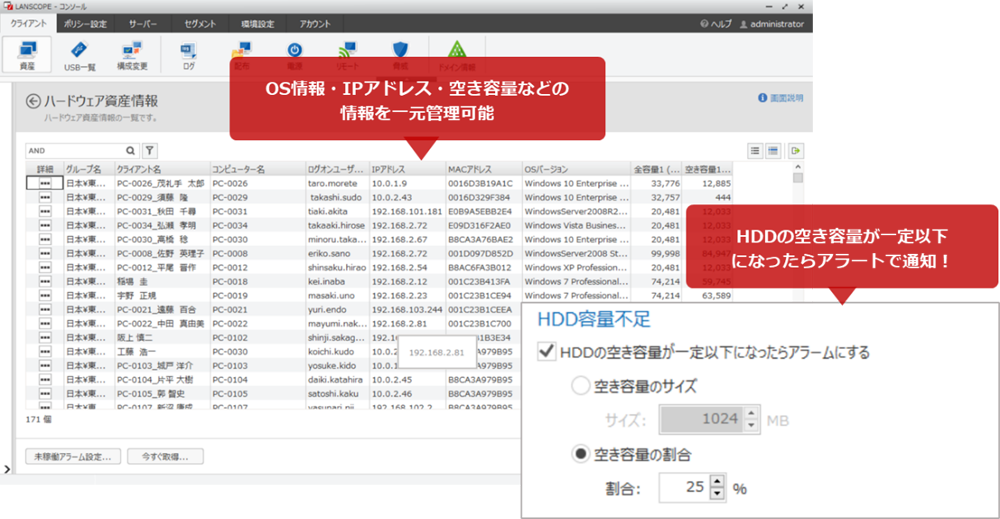Go back with the circular arrow icon
Image resolution: width=1000 pixels, height=519 pixels.
(x=33, y=101)
